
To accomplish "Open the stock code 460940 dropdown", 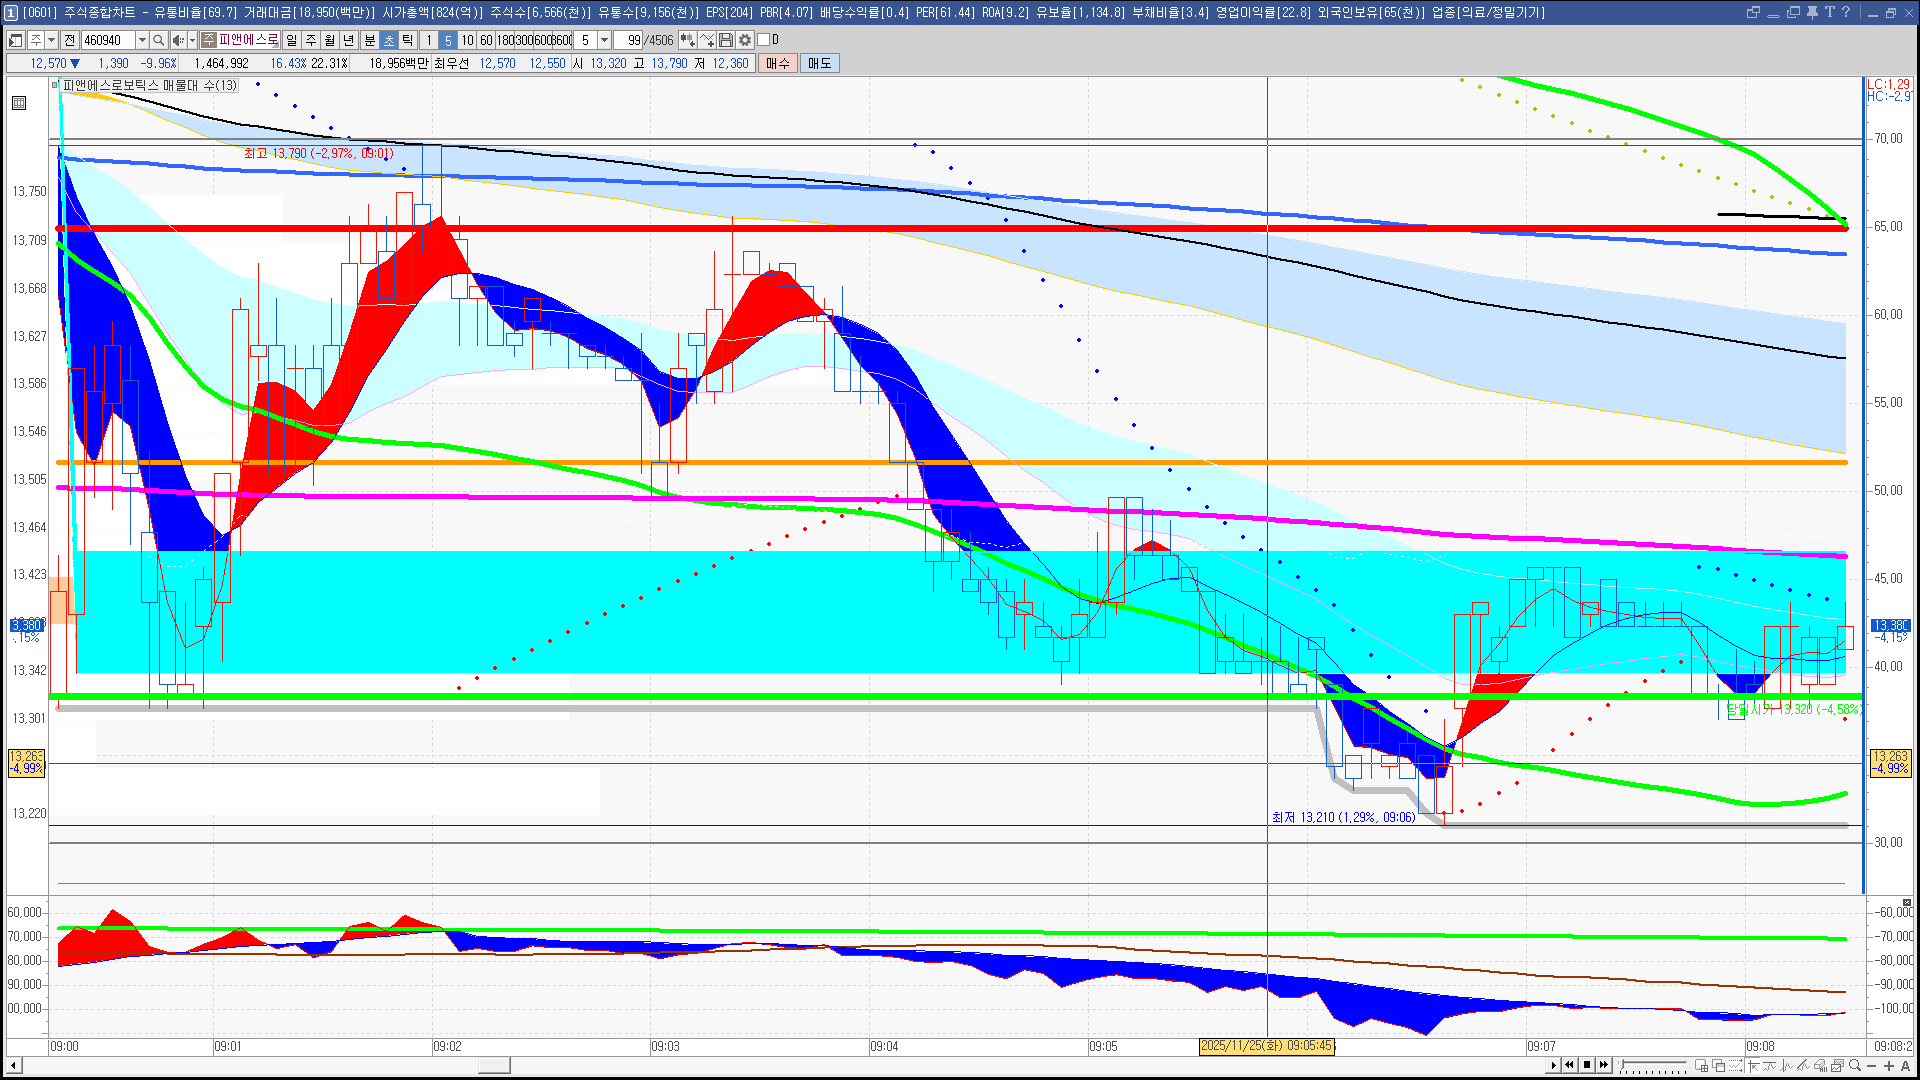I will pos(142,40).
